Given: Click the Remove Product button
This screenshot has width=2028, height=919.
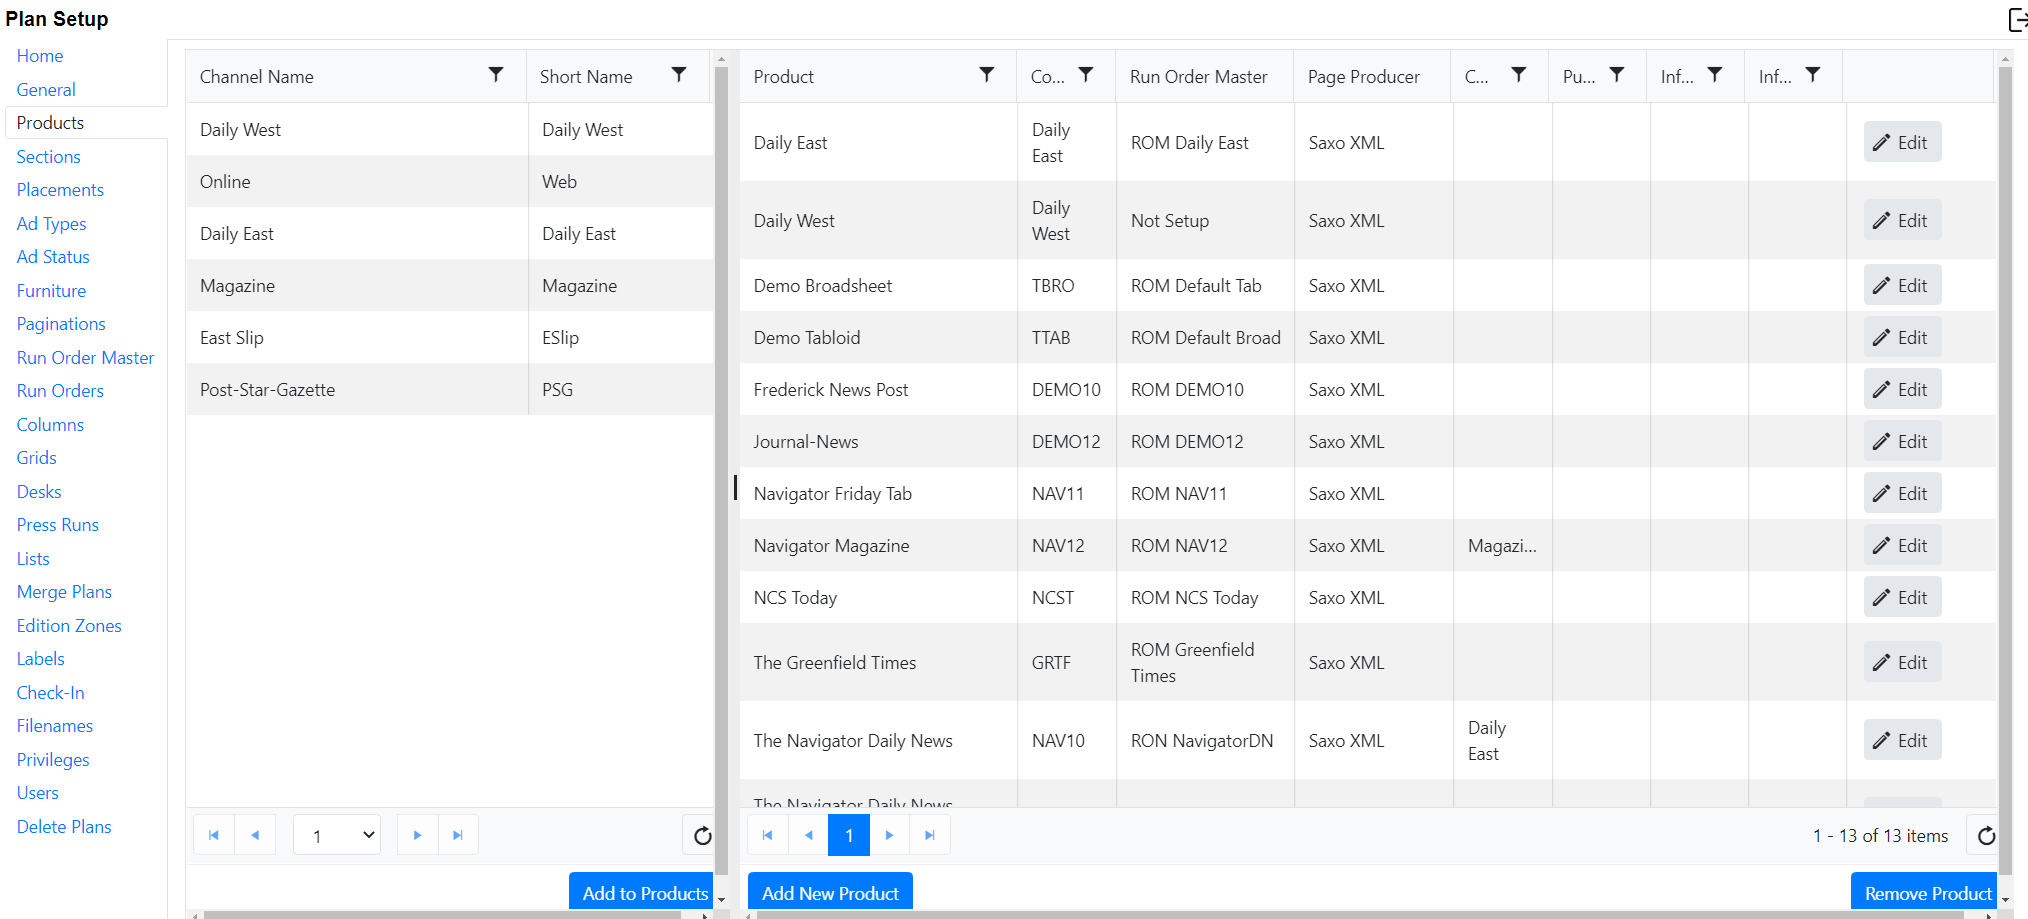Looking at the screenshot, I should click(x=1927, y=893).
